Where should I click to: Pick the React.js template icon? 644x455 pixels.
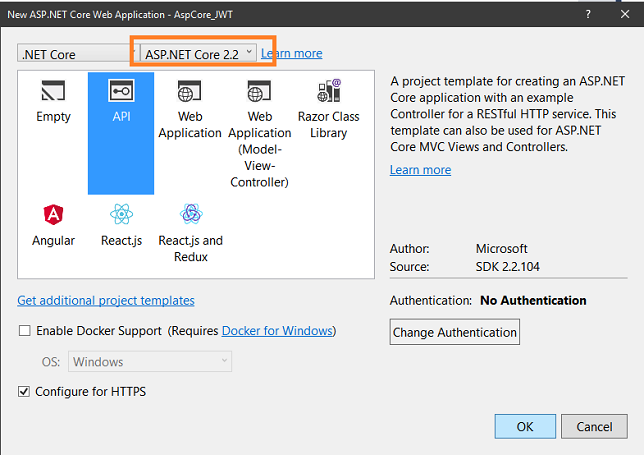pos(122,214)
